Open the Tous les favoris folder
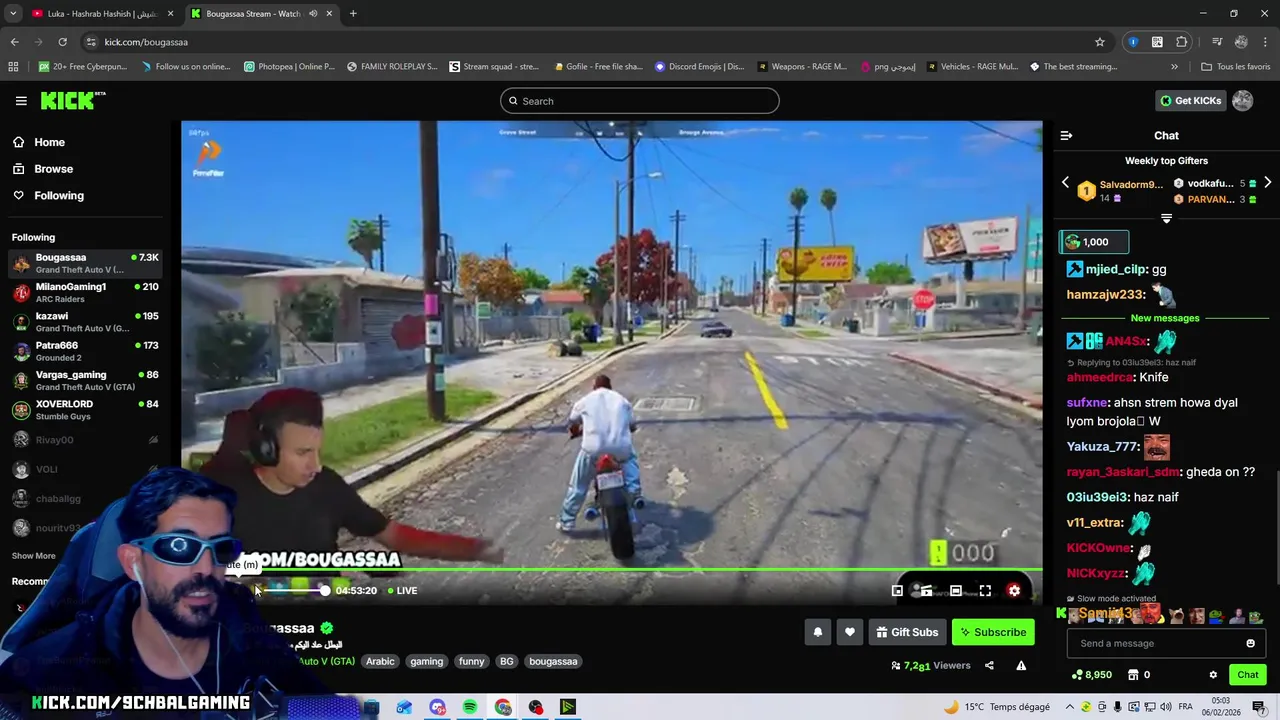This screenshot has height=720, width=1280. (x=1235, y=67)
